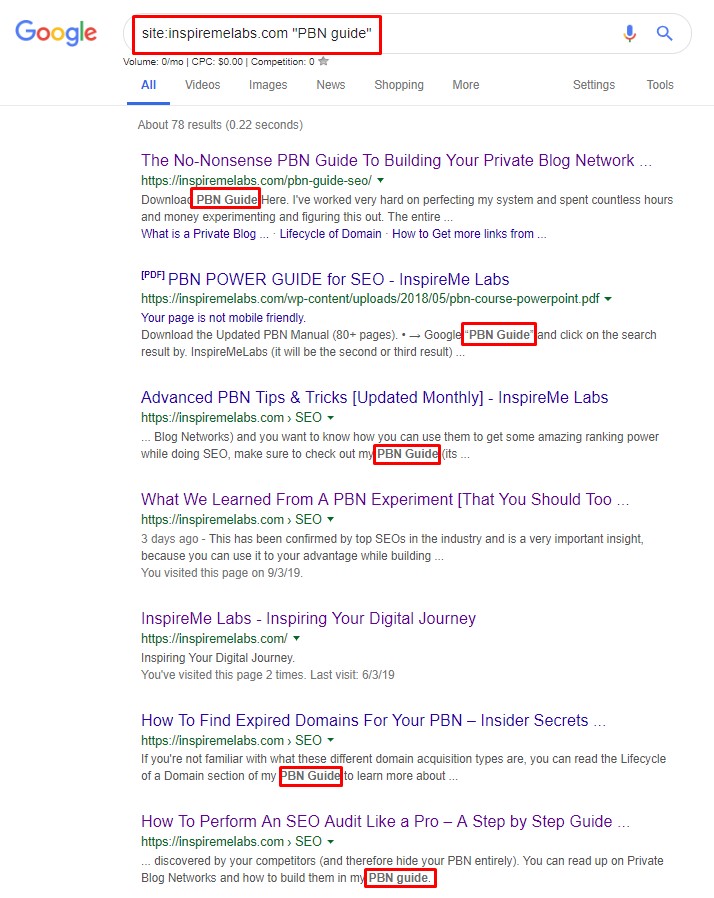The width and height of the screenshot is (714, 898).
Task: Open 'Lifecycle of Domain' sitelink
Action: click(x=330, y=234)
